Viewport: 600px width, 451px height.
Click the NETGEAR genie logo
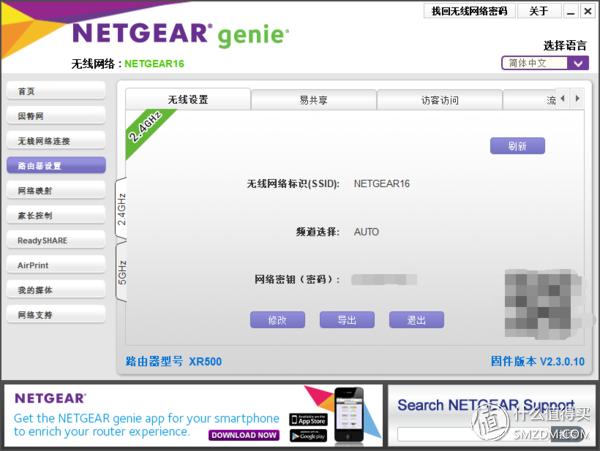pyautogui.click(x=180, y=34)
